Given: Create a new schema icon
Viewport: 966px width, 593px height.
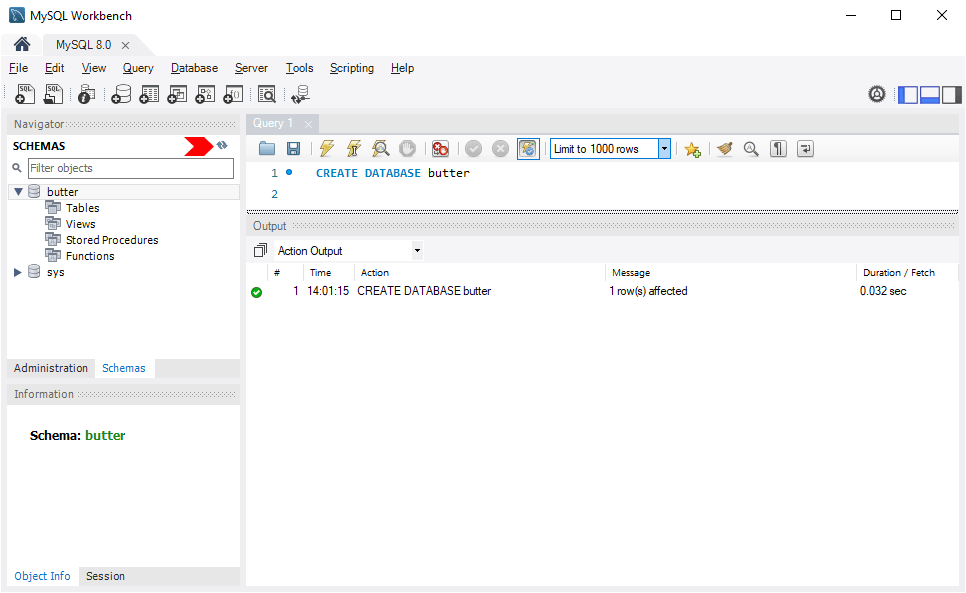Looking at the screenshot, I should click(121, 94).
